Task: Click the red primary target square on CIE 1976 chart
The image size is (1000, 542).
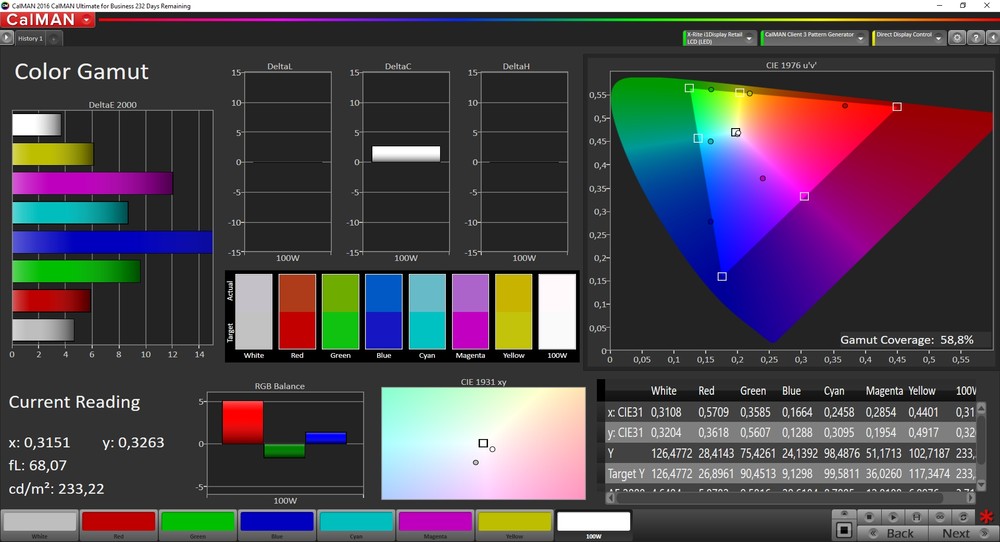Action: (897, 106)
